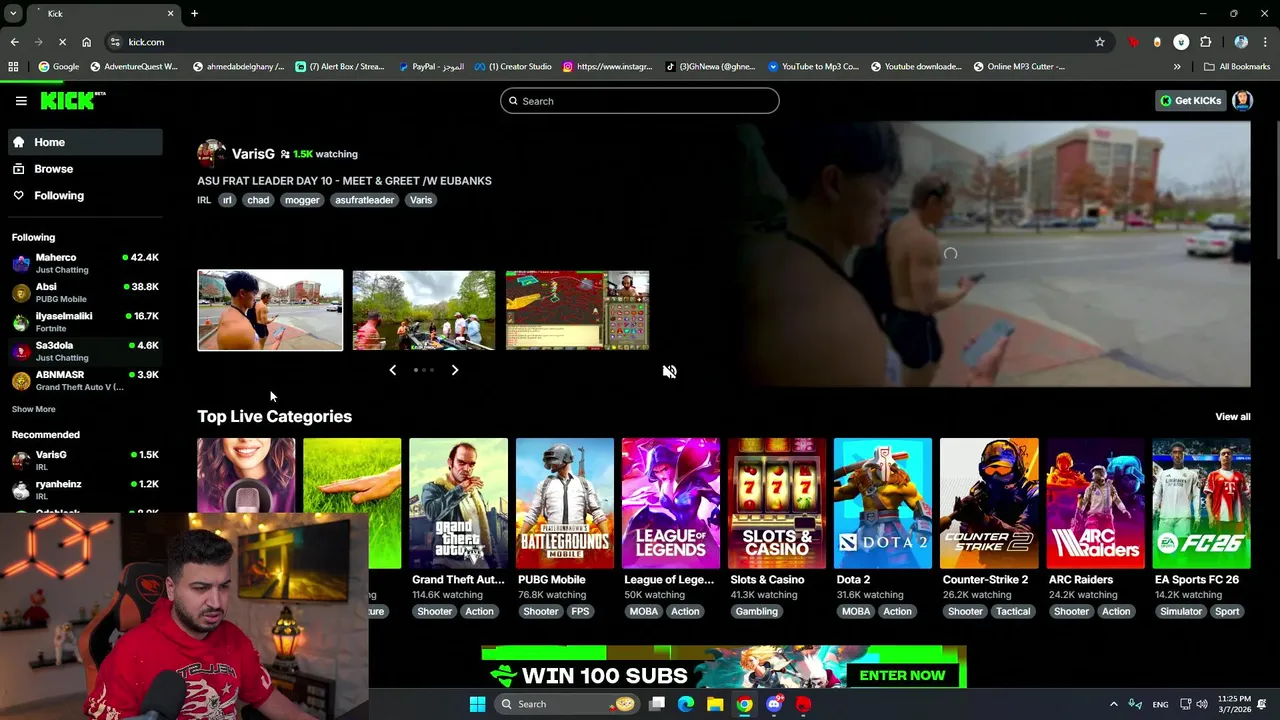Open the Dota 2 category card
1280x720 pixels.
[x=883, y=503]
